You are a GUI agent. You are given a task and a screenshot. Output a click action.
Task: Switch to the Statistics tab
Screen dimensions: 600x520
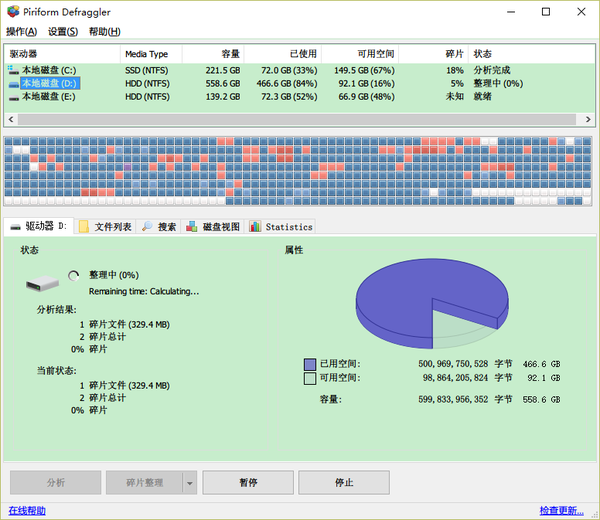(281, 227)
